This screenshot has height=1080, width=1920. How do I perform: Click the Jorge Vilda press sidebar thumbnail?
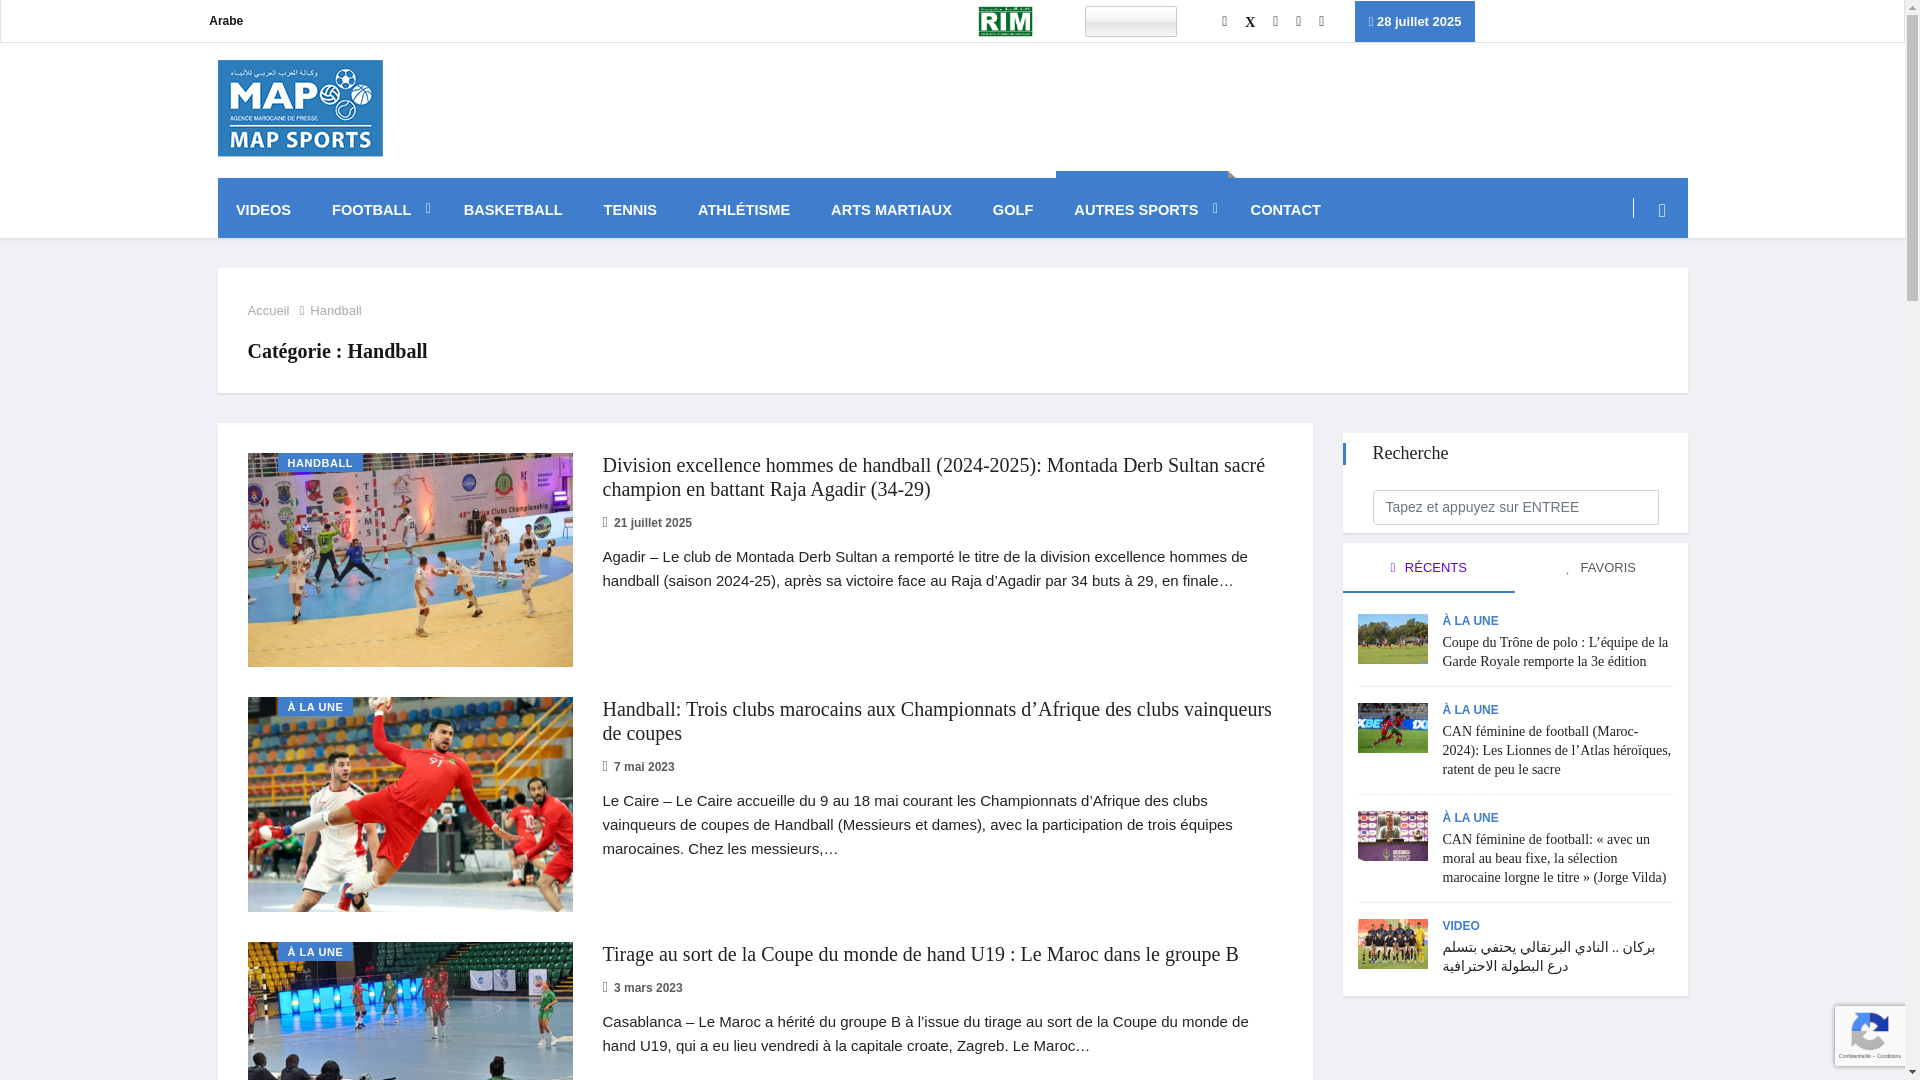pos(1392,836)
